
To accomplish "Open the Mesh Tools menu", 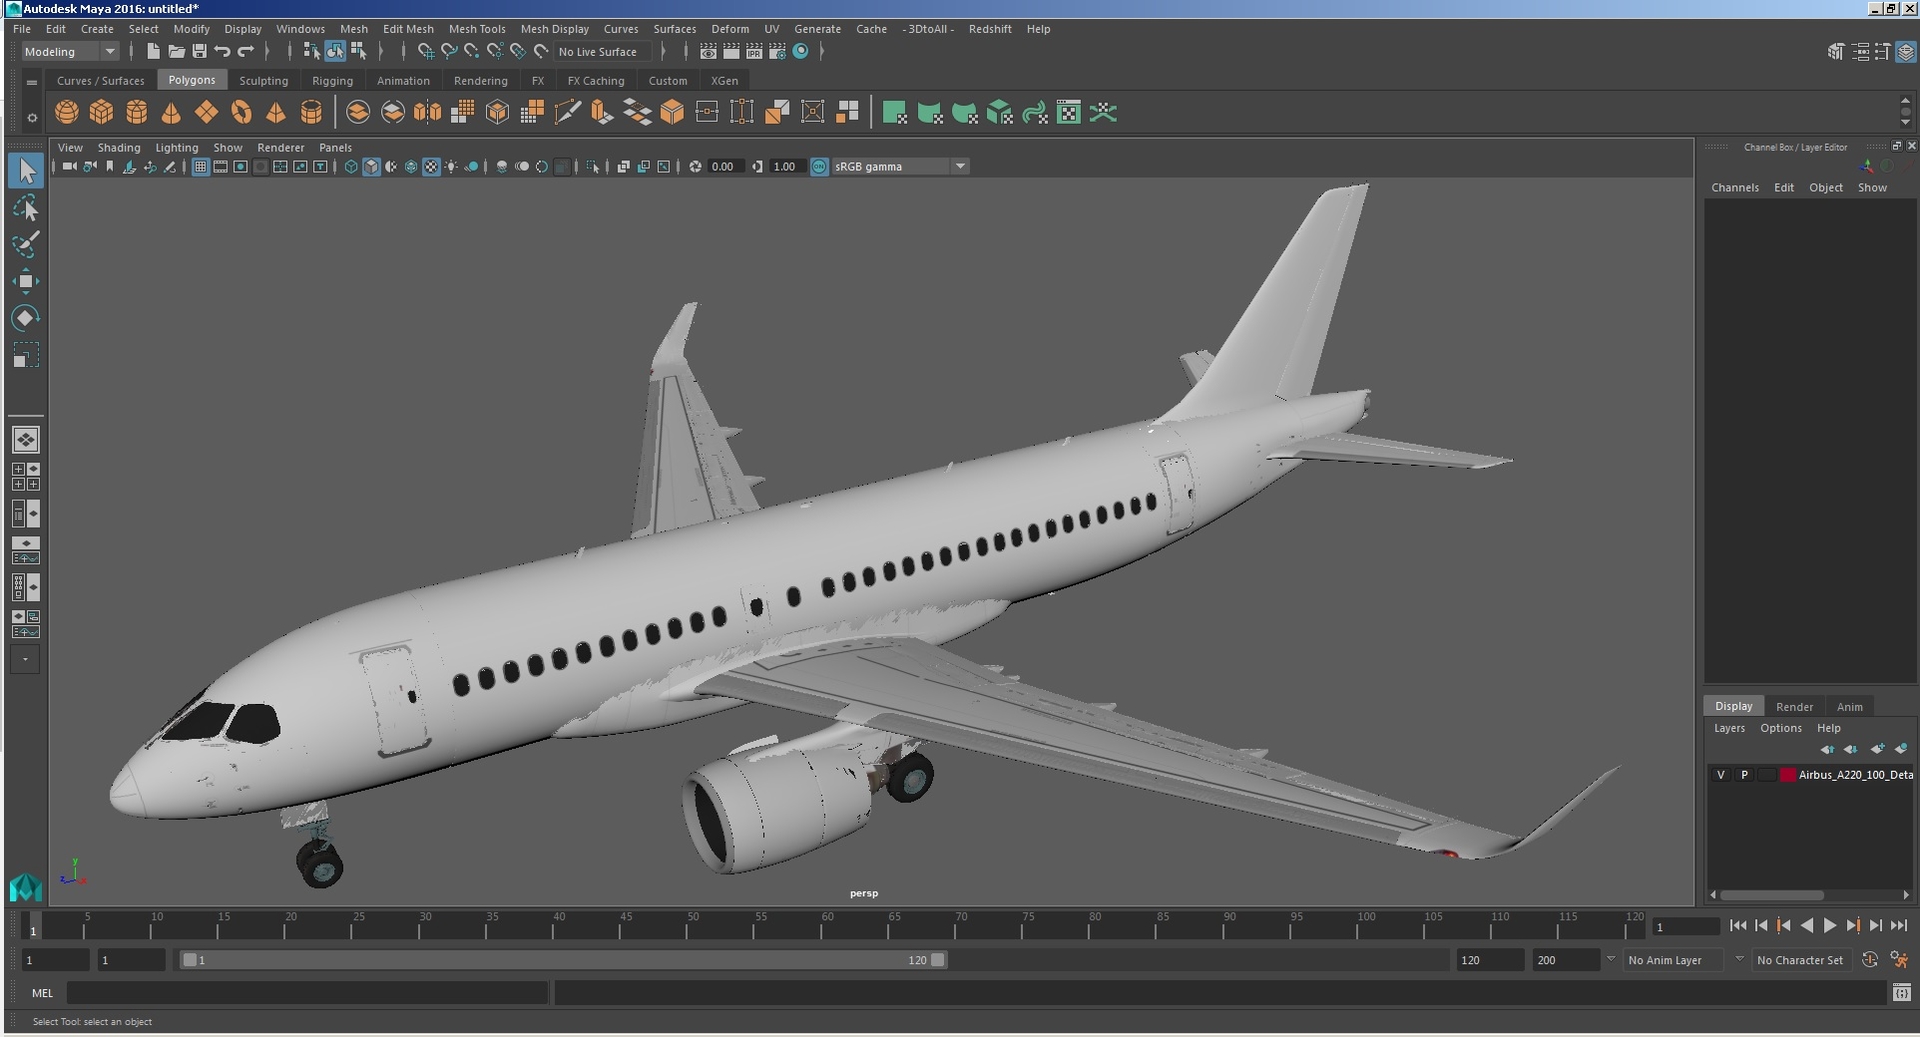I will point(477,29).
